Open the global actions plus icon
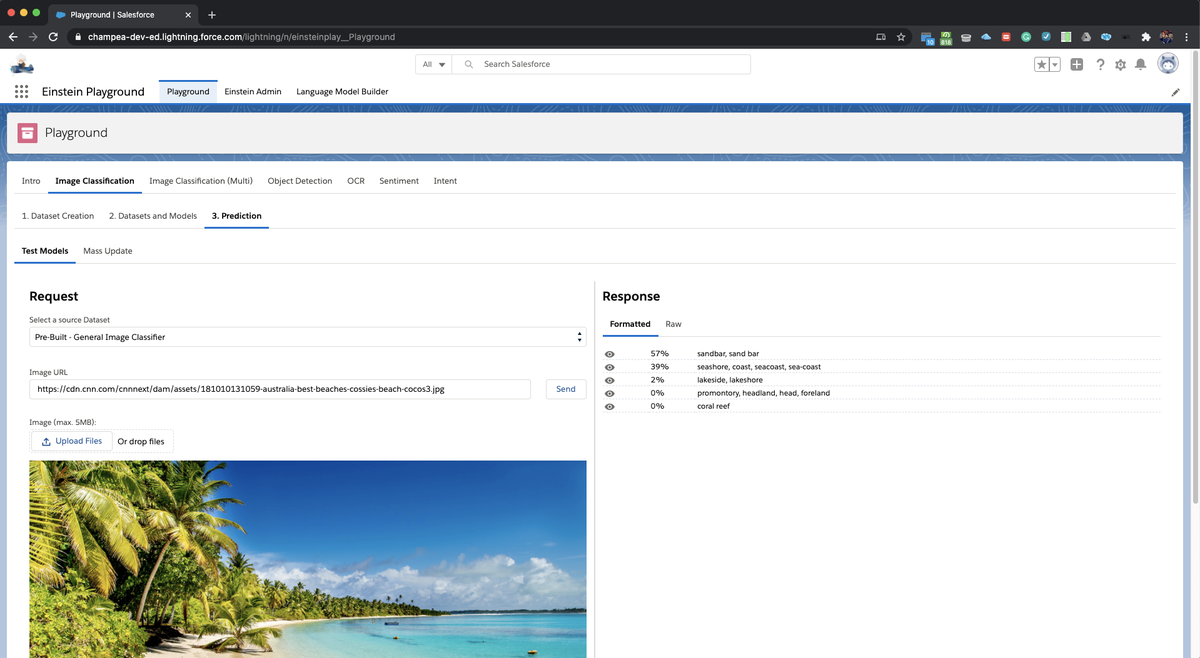Image resolution: width=1200 pixels, height=658 pixels. (1077, 64)
